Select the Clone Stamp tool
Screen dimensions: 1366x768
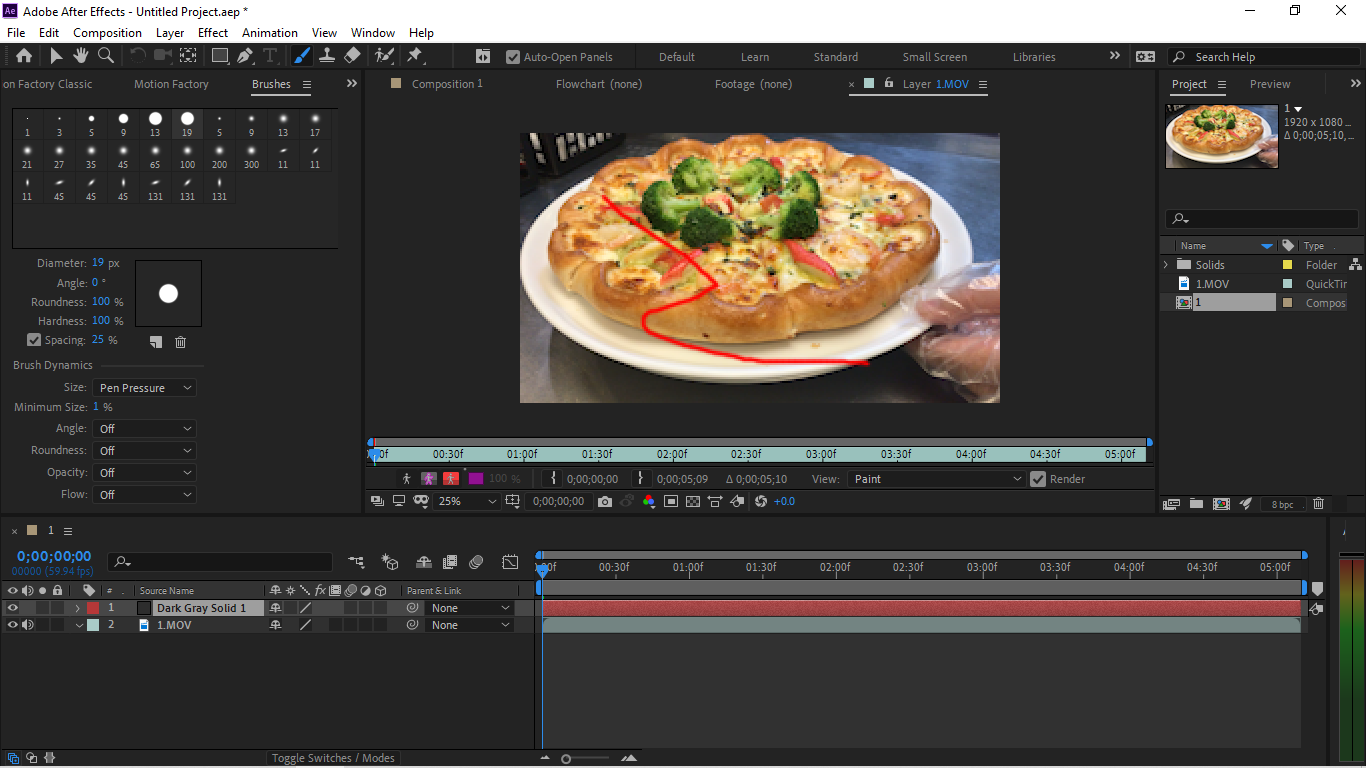pos(327,56)
